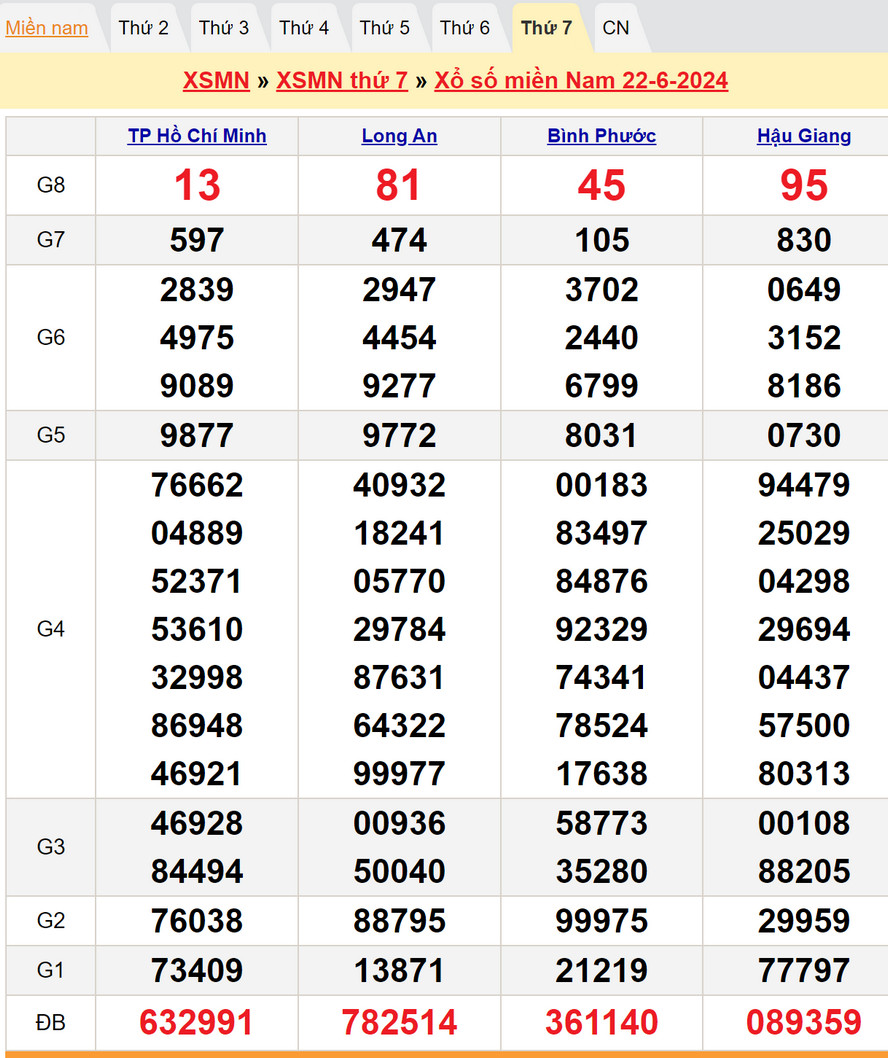888x1058 pixels.
Task: Visit the Long An province link
Action: coord(399,136)
